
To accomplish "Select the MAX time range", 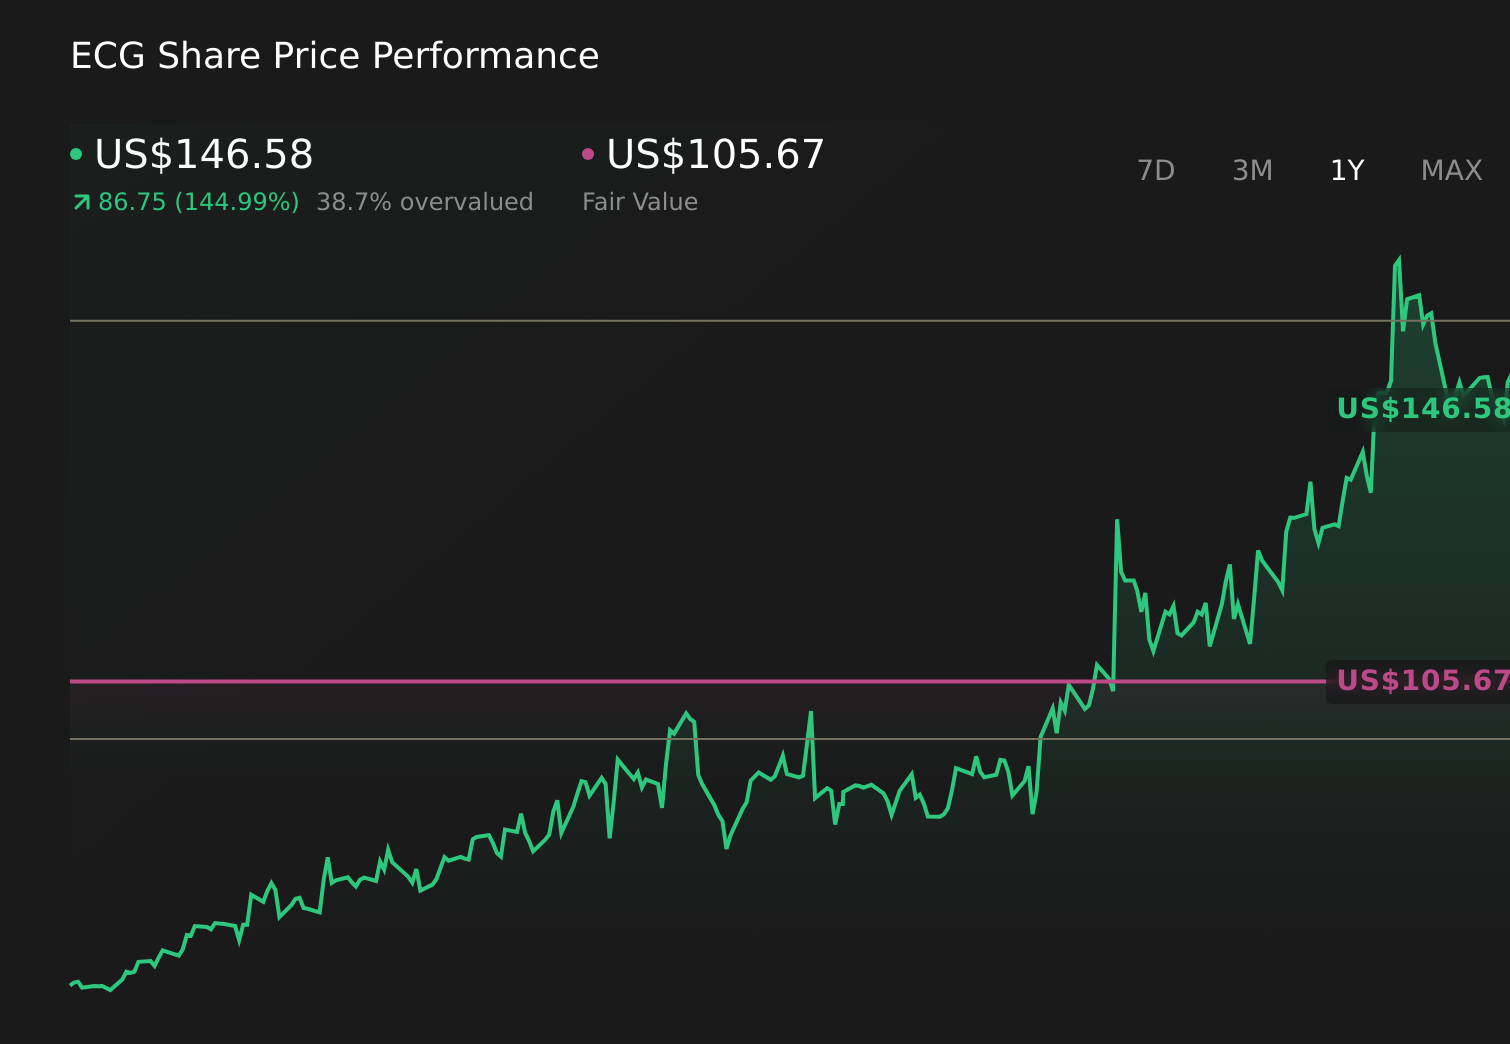I will click(x=1451, y=171).
